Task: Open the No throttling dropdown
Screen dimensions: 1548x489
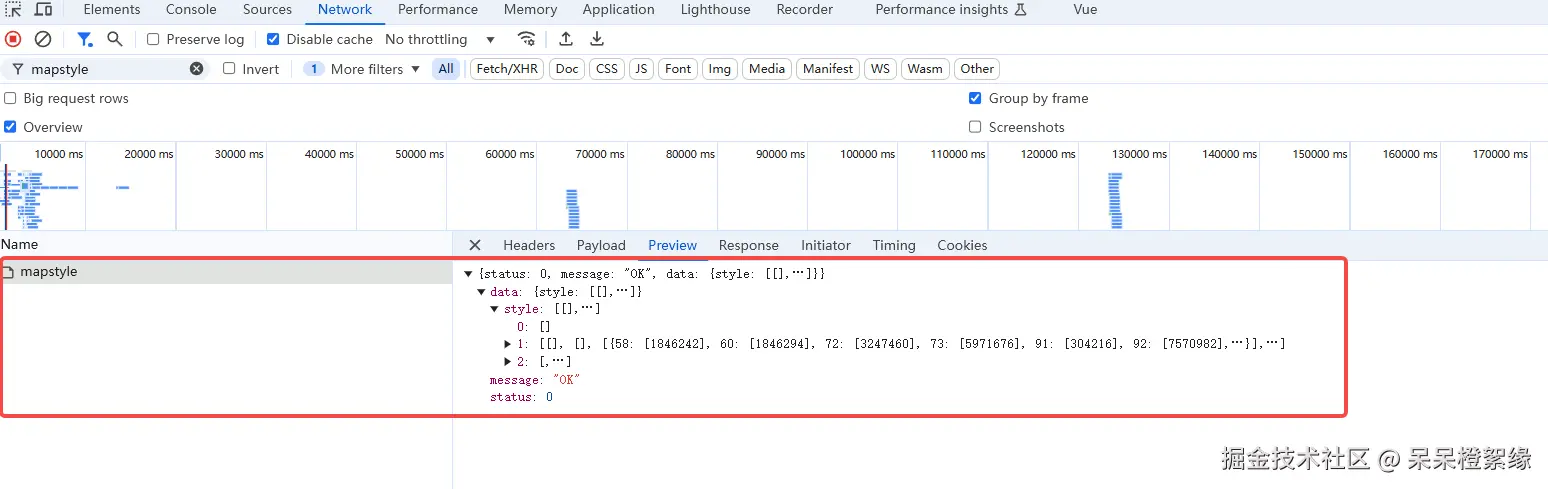Action: pyautogui.click(x=440, y=39)
